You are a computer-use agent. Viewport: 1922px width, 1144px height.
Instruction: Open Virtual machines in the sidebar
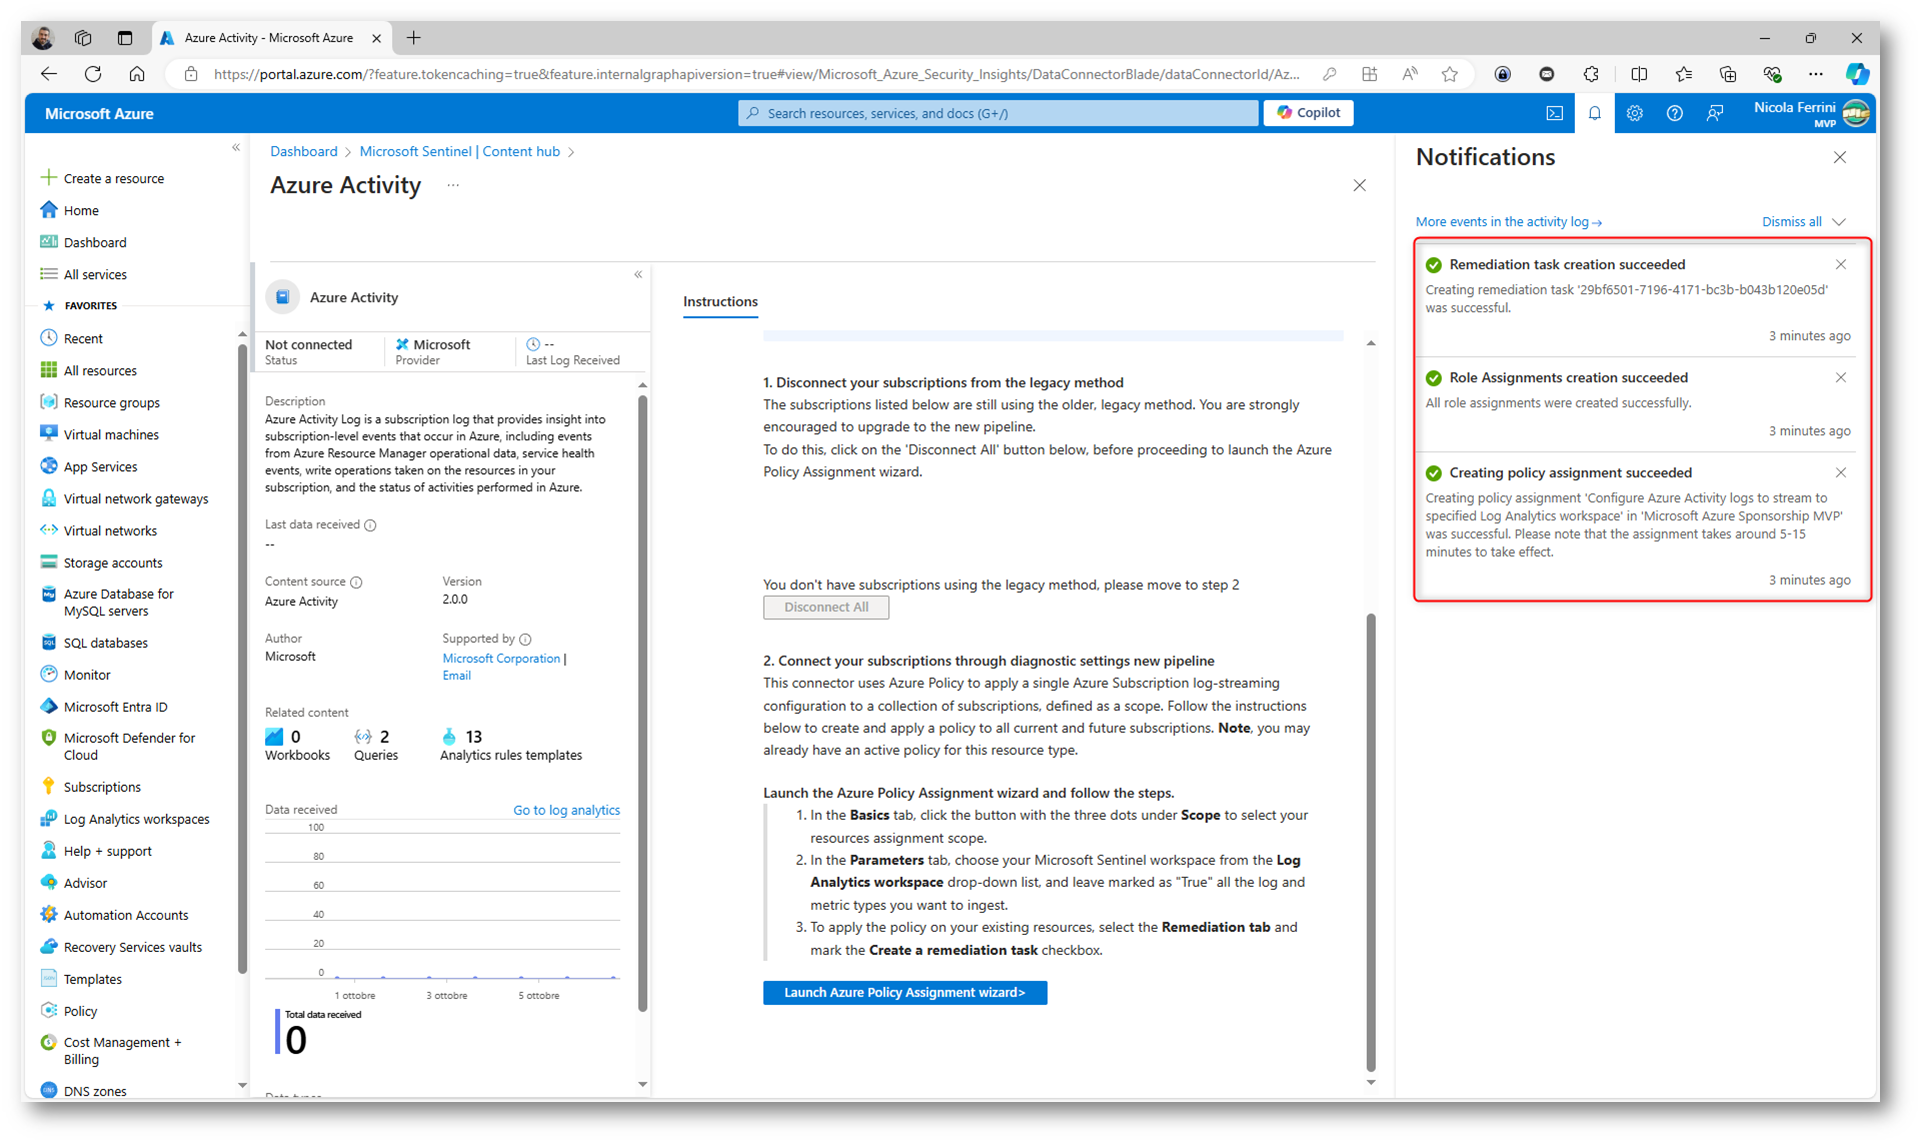(111, 435)
